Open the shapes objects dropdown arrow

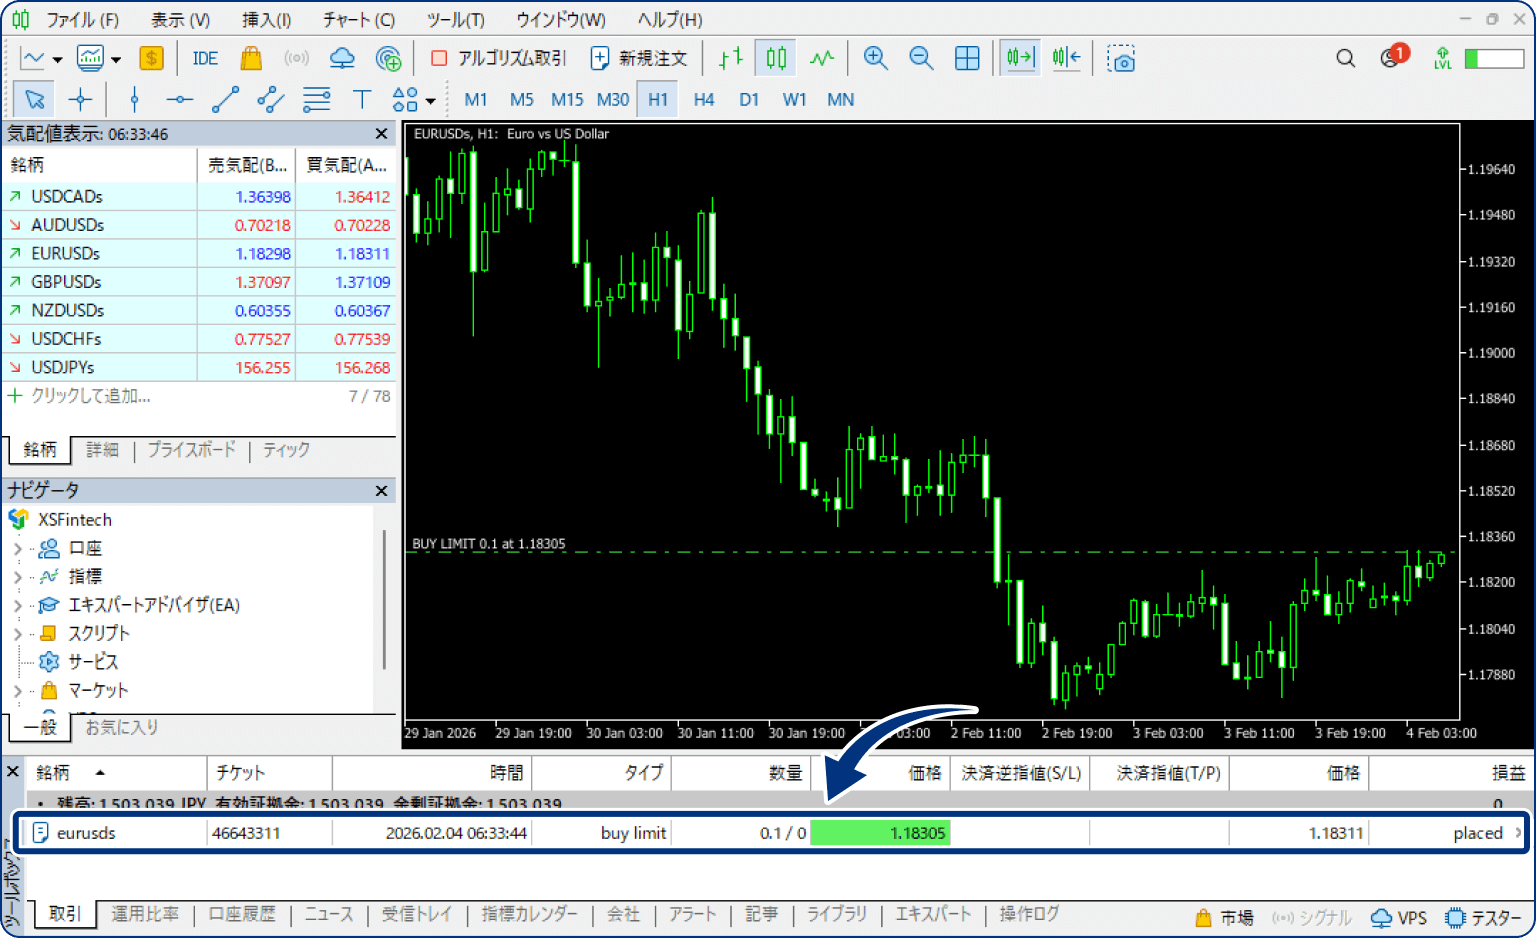[x=431, y=100]
